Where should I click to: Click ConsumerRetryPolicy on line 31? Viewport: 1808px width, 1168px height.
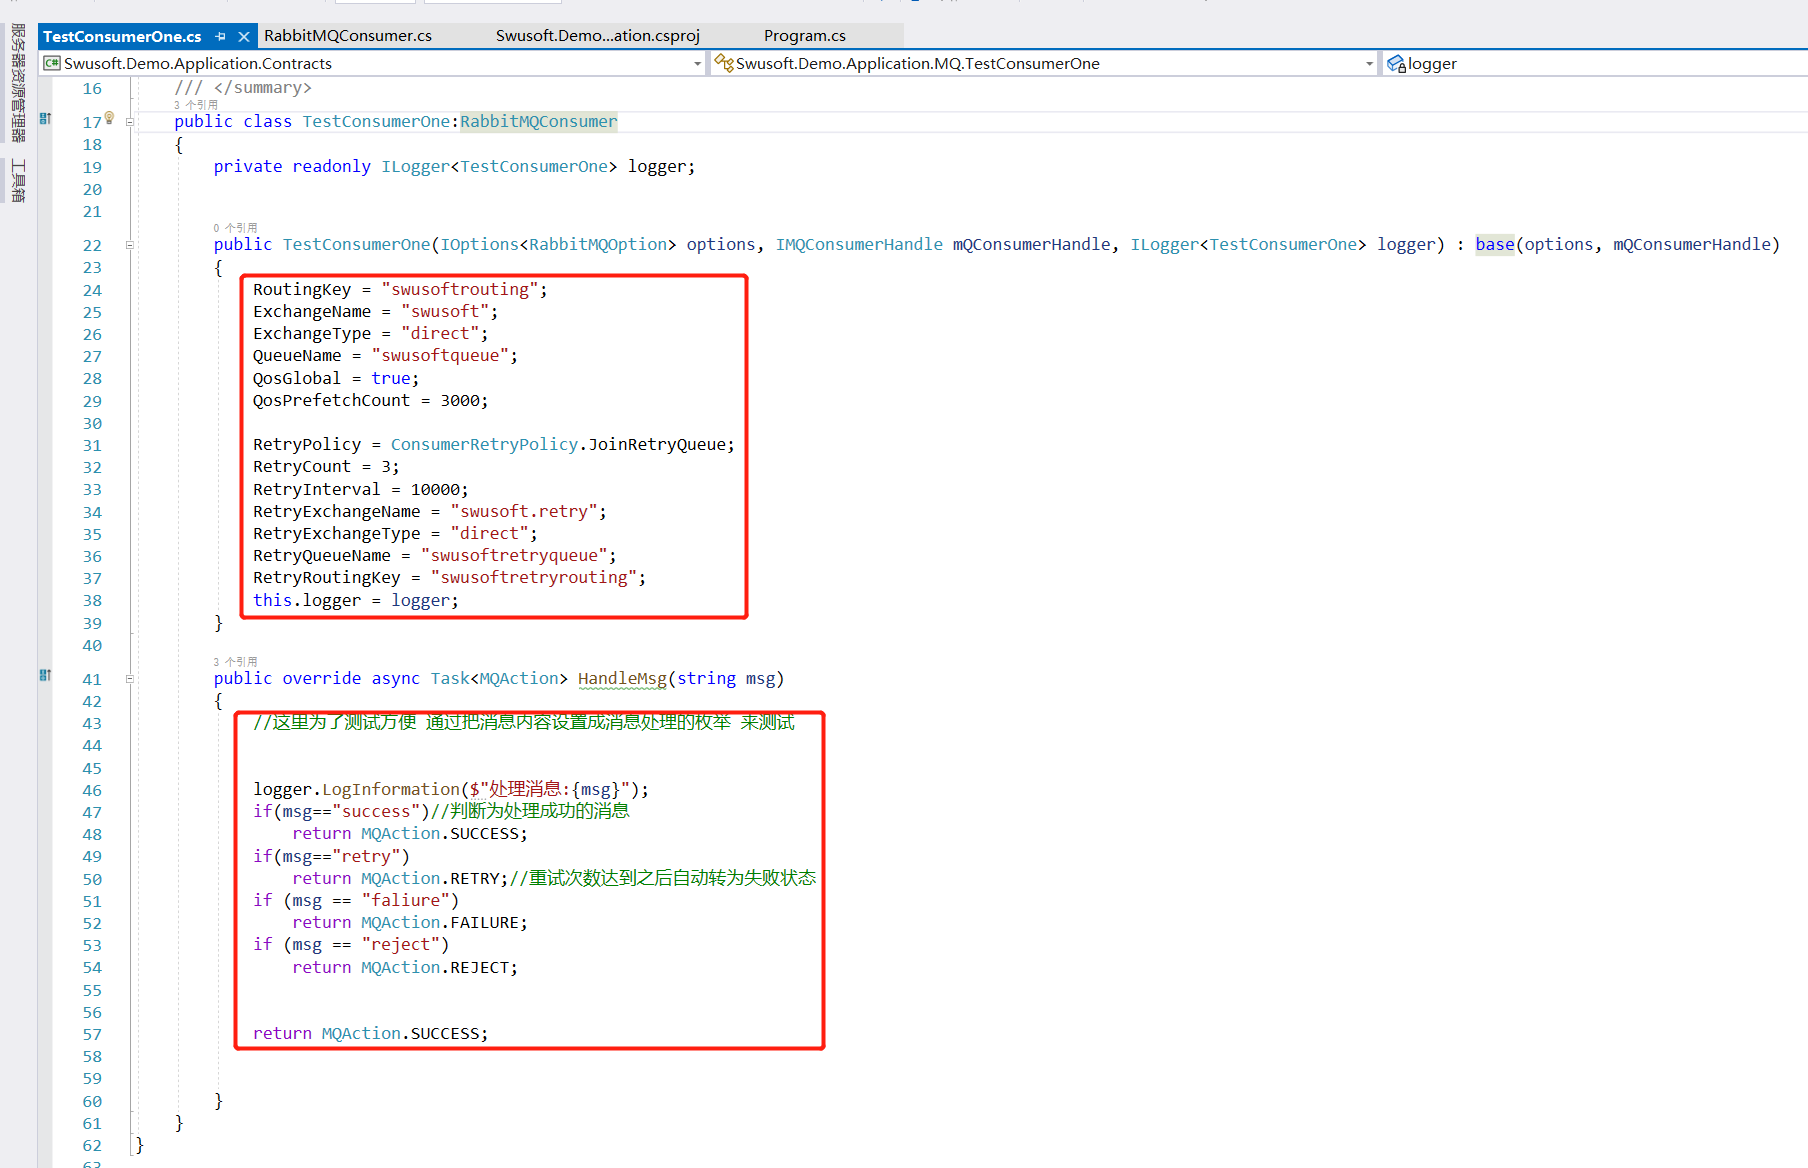pos(484,444)
